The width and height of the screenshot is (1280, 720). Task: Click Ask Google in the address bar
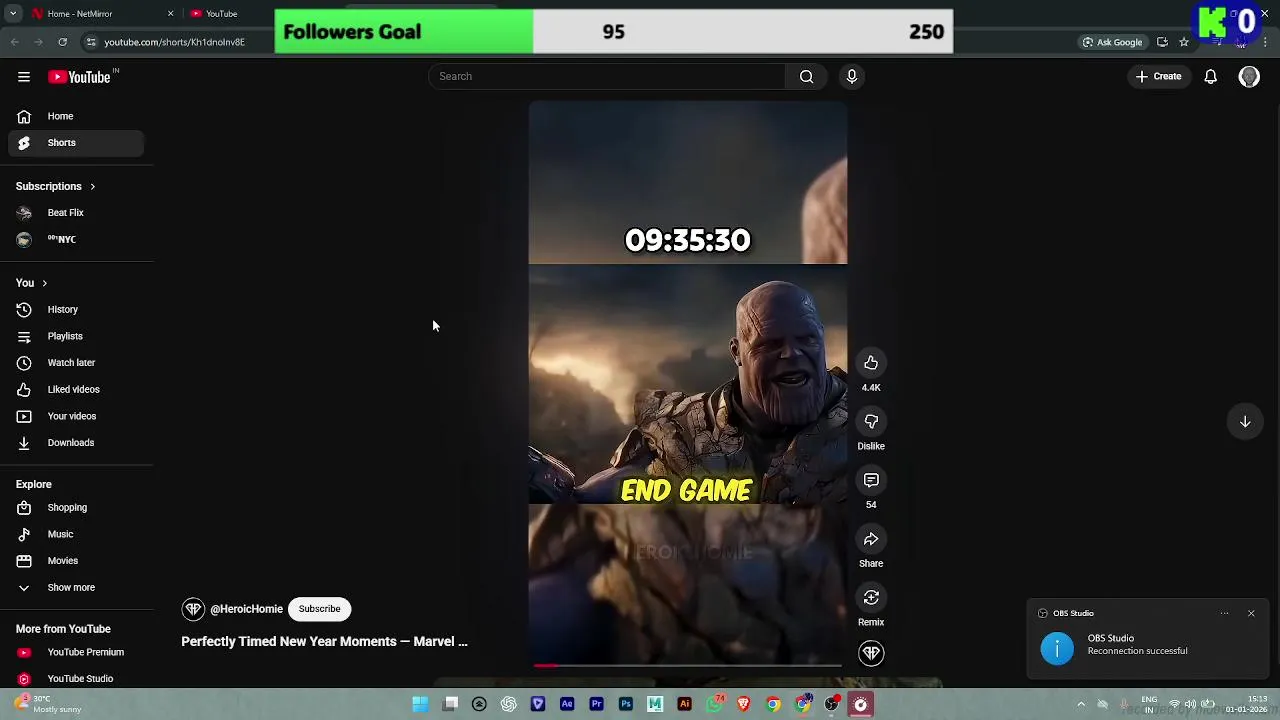point(1111,42)
